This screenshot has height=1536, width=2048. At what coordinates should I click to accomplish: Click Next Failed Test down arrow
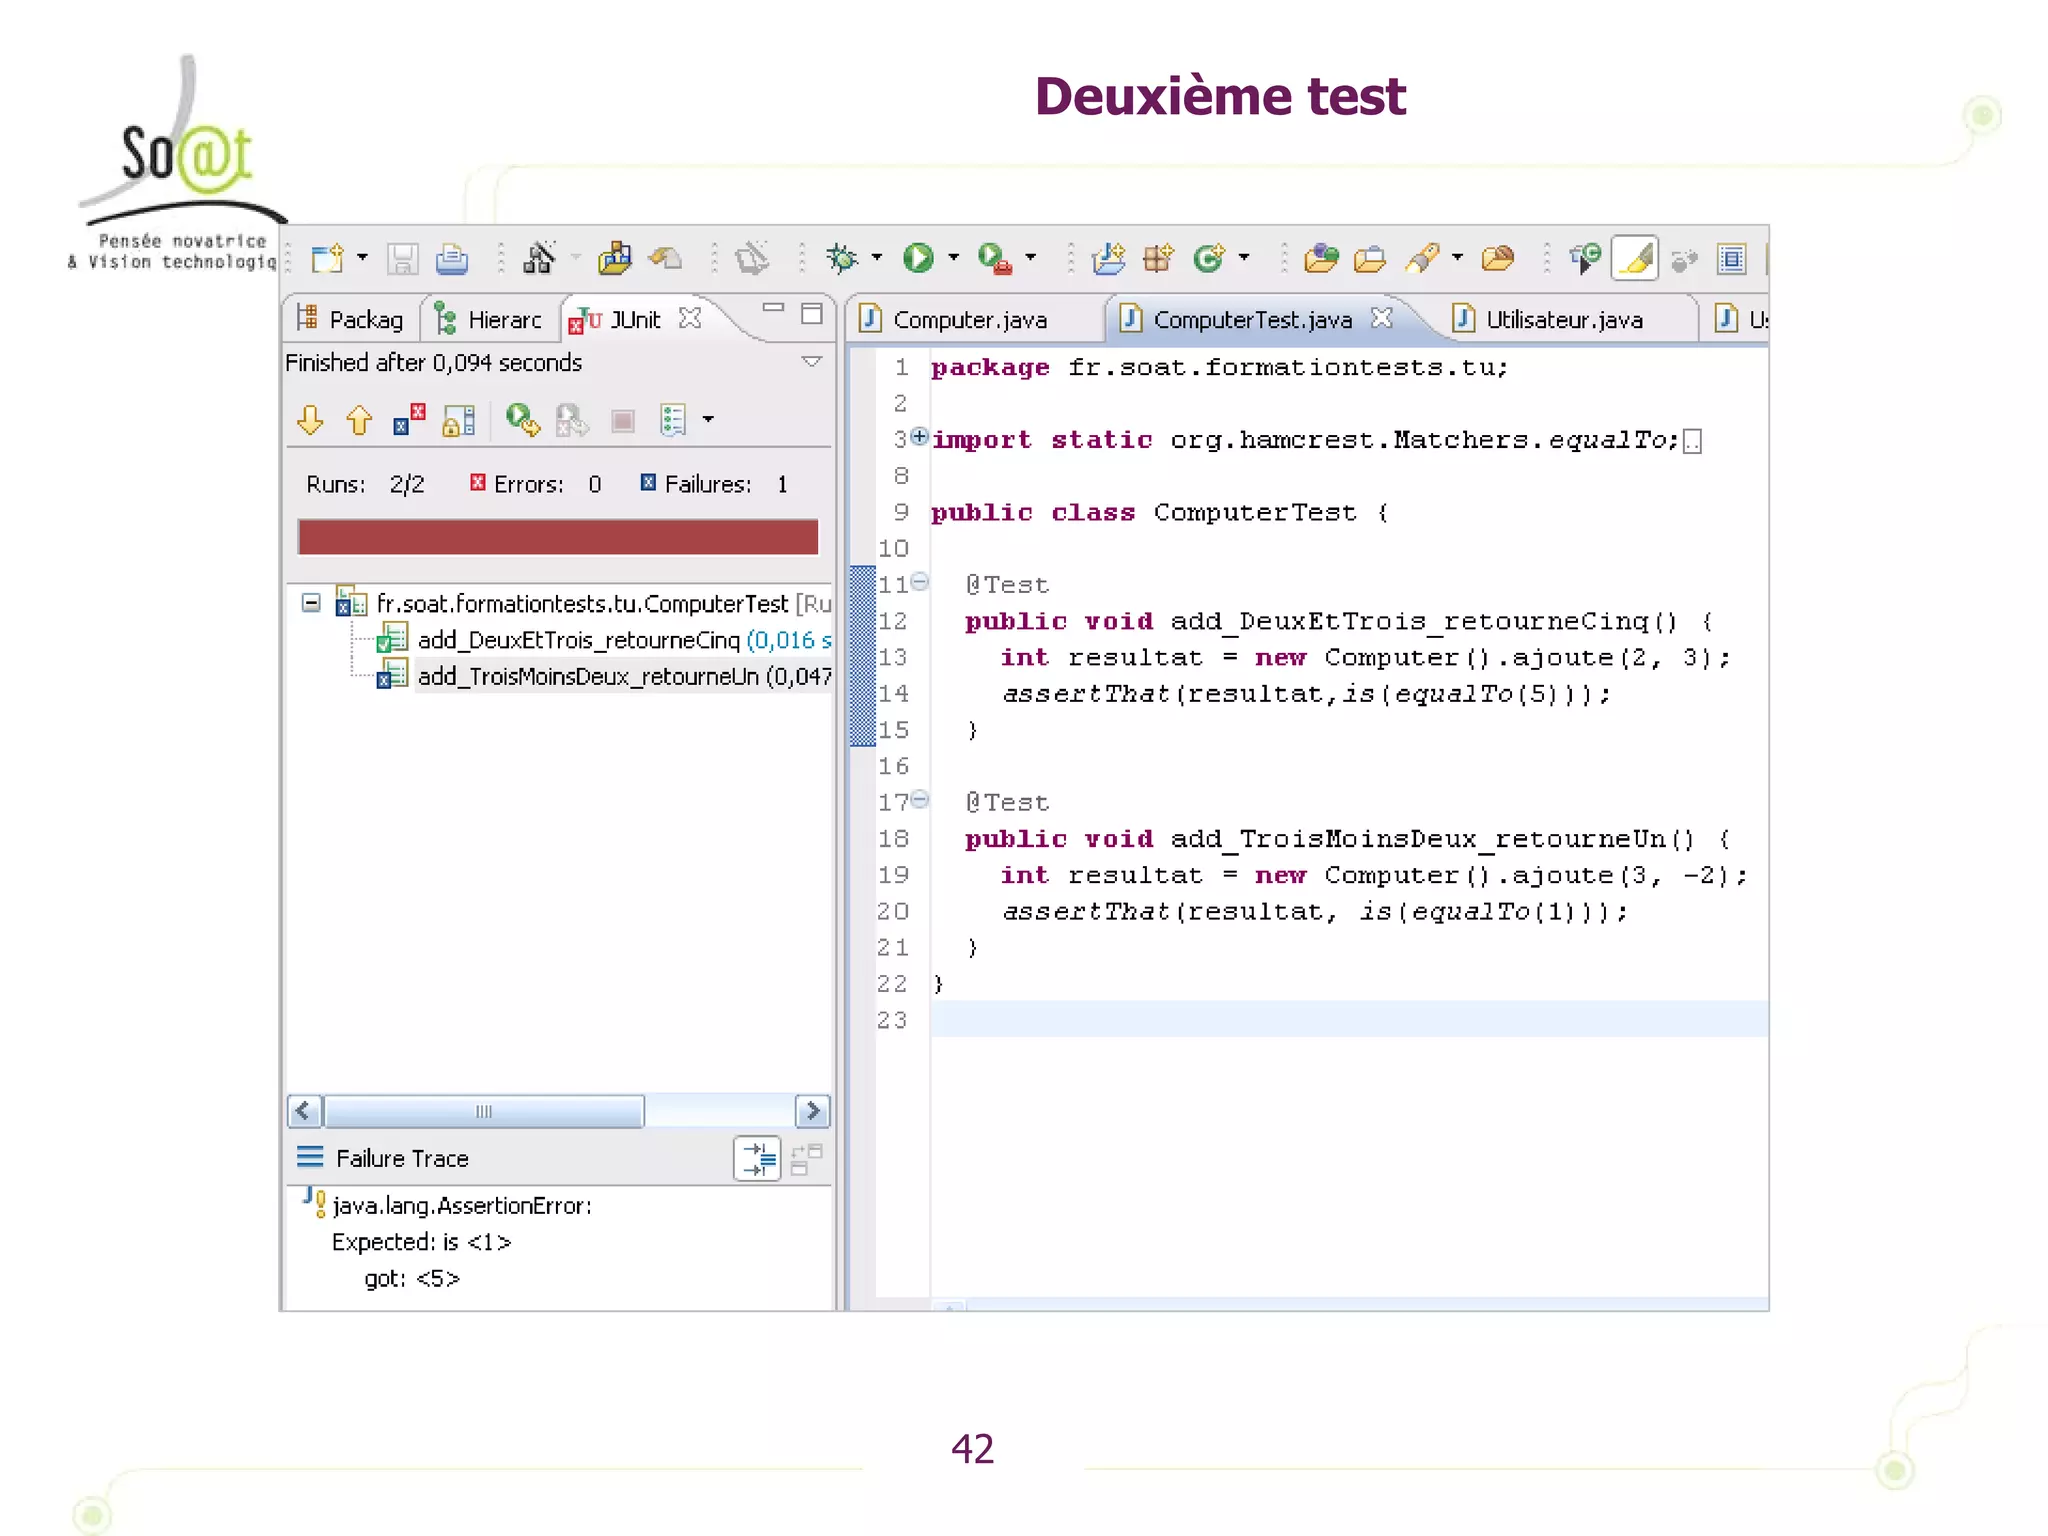point(311,420)
